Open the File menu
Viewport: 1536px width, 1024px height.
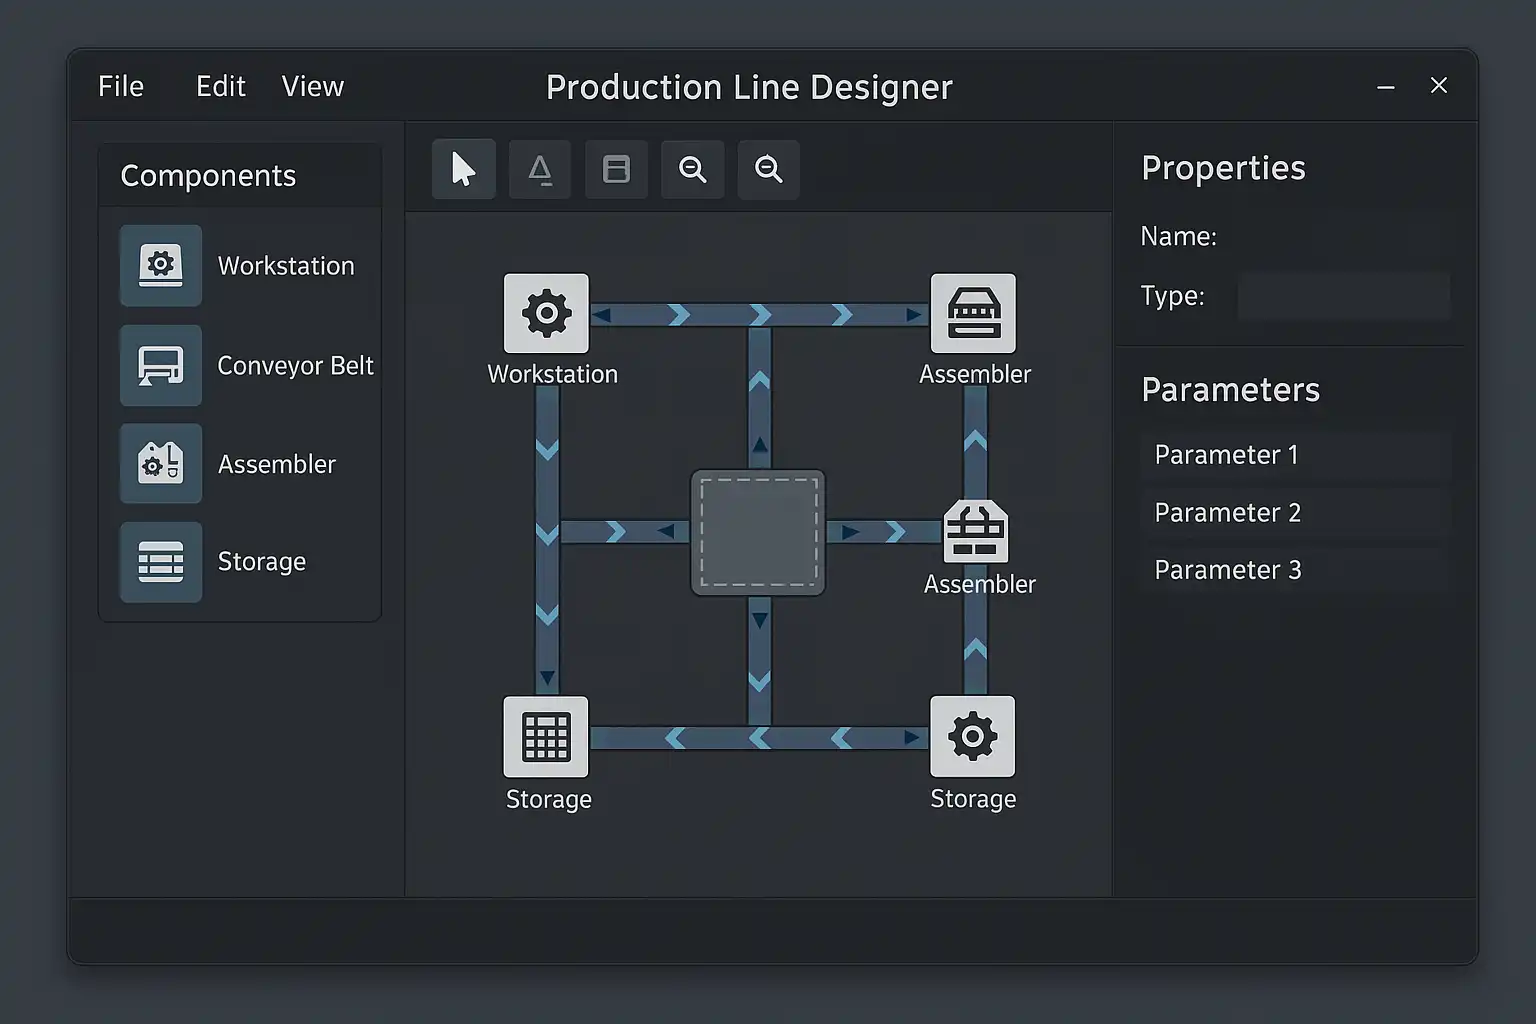click(121, 87)
